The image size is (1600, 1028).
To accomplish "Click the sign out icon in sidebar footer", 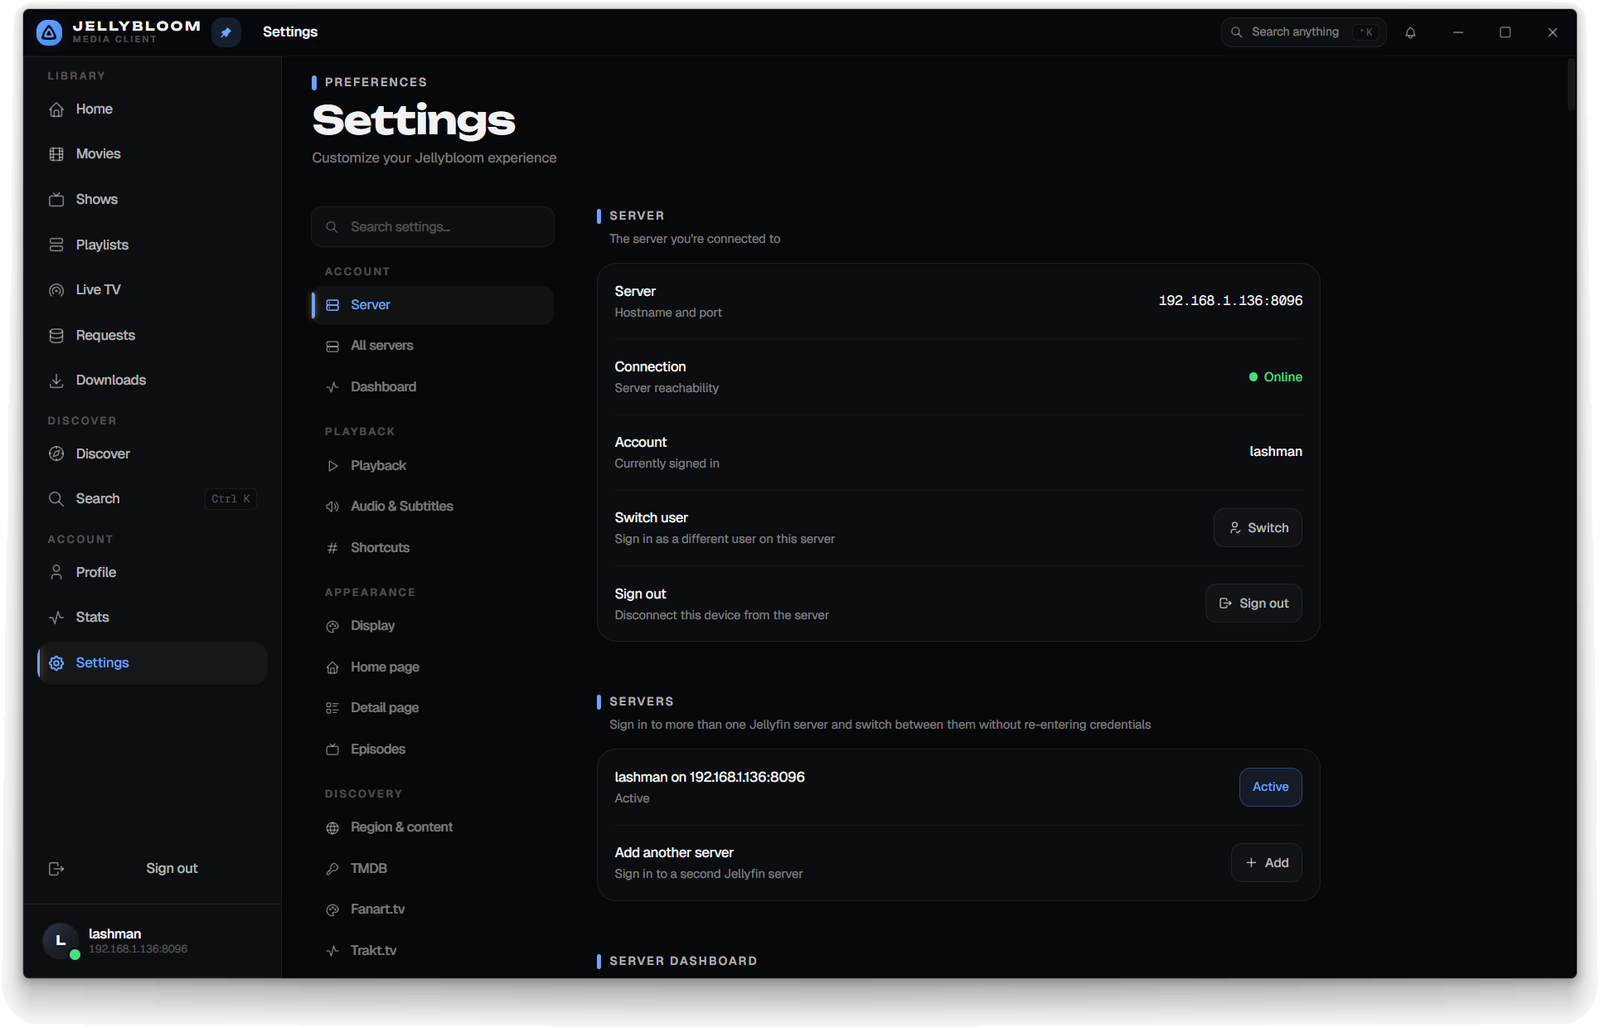I will [x=56, y=869].
